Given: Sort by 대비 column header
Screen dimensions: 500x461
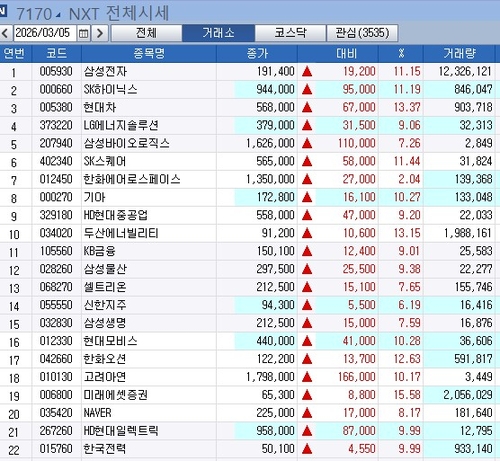Looking at the screenshot, I should click(x=347, y=54).
